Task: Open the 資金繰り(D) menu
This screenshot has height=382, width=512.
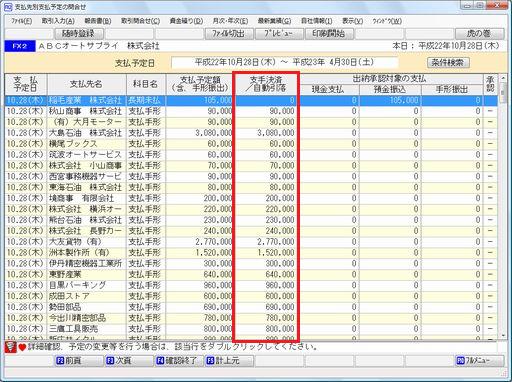Action: point(186,21)
